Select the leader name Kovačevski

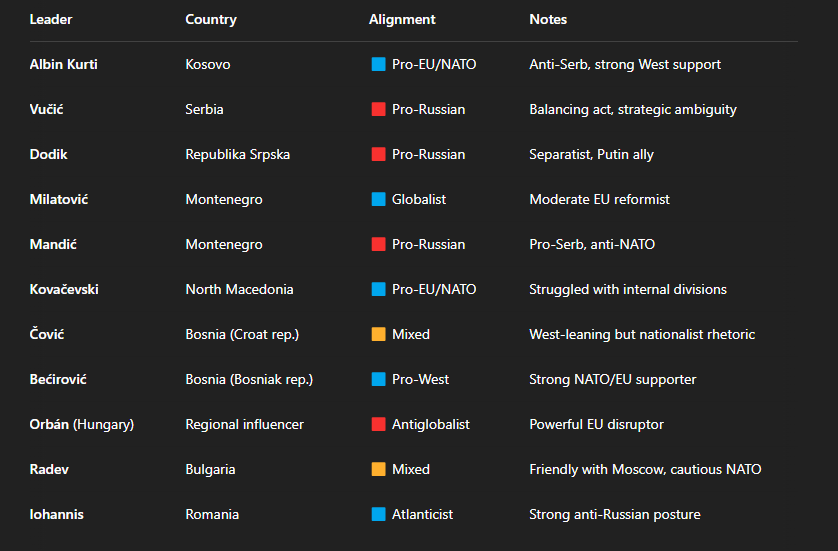64,289
